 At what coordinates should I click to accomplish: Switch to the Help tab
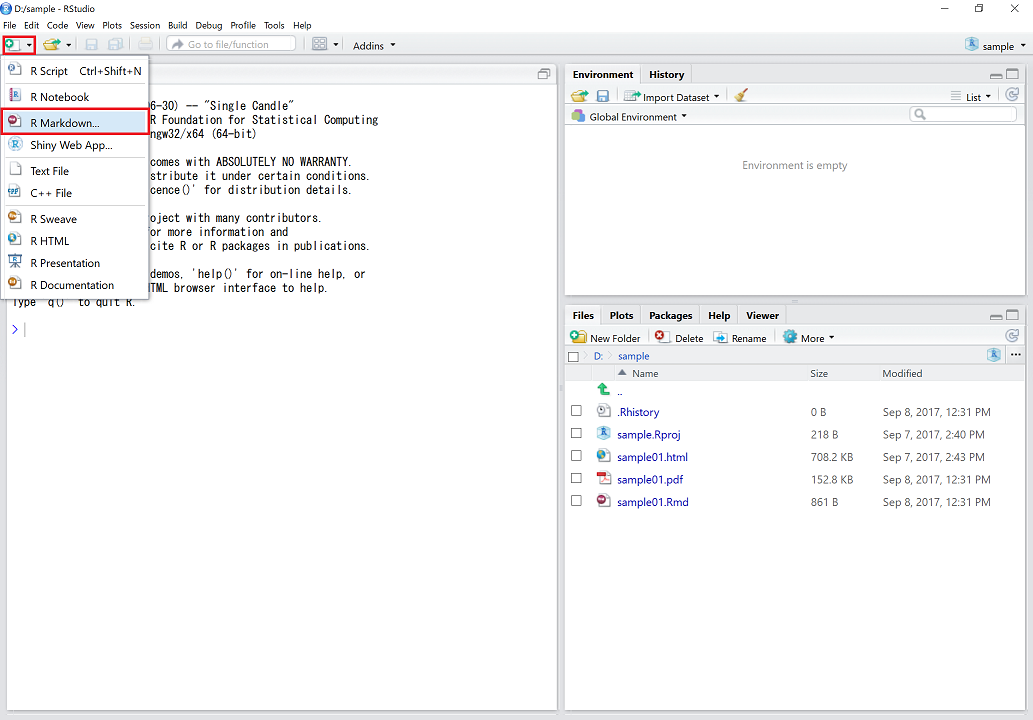tap(719, 316)
